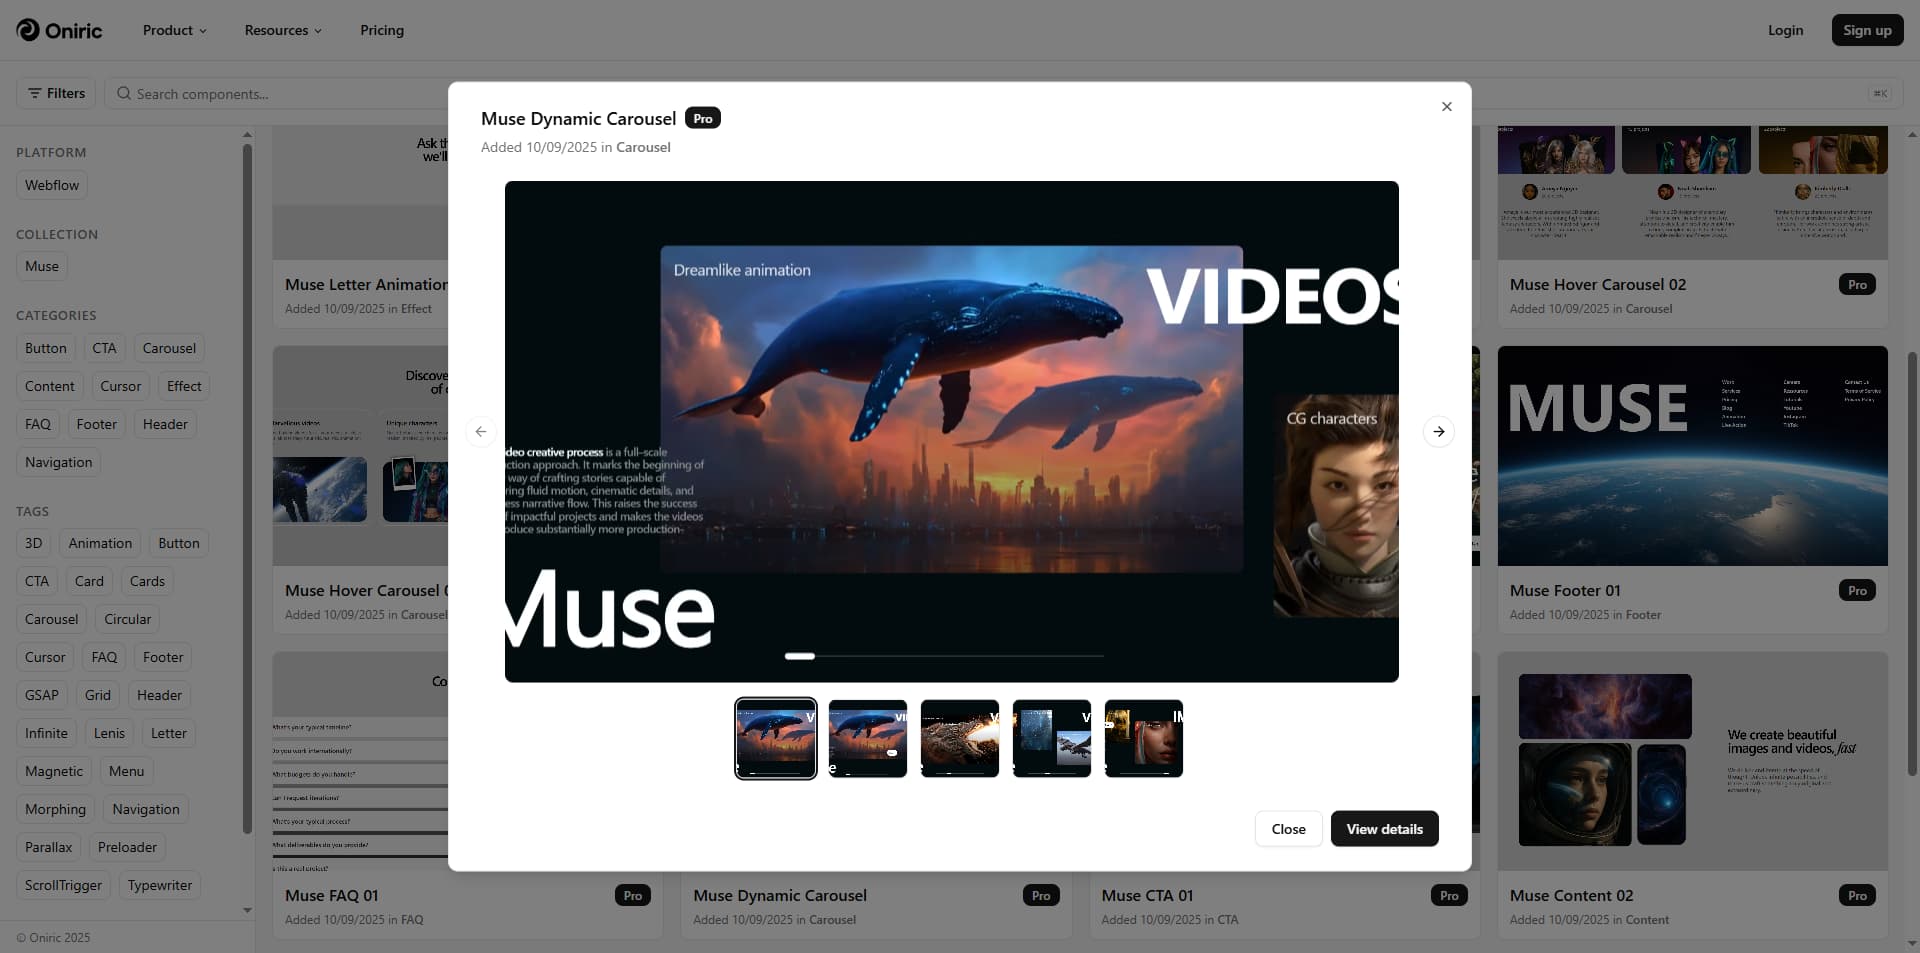Select the woman's face thumbnail in the modal
1920x953 pixels.
(x=1144, y=739)
